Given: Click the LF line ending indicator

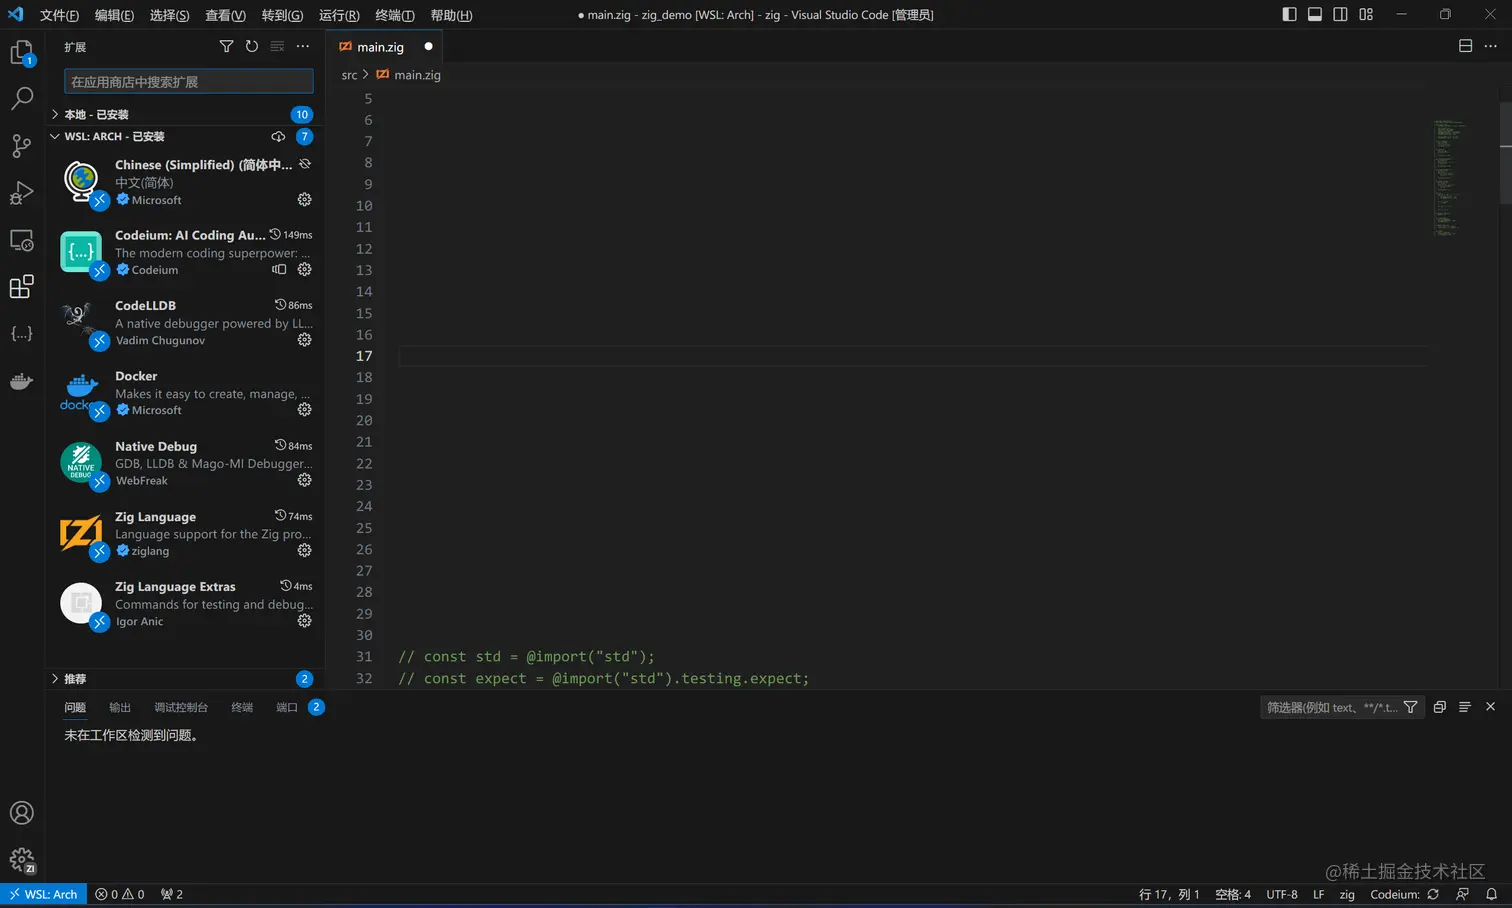Looking at the screenshot, I should point(1319,894).
